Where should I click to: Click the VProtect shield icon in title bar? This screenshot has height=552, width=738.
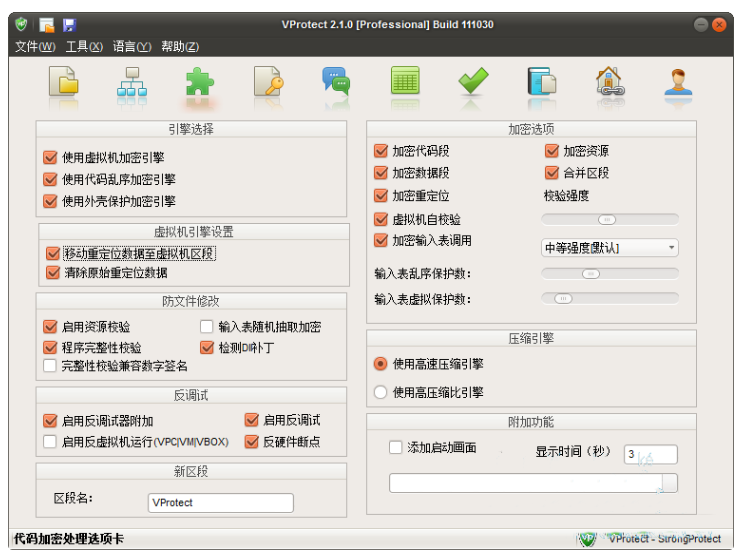pos(21,24)
